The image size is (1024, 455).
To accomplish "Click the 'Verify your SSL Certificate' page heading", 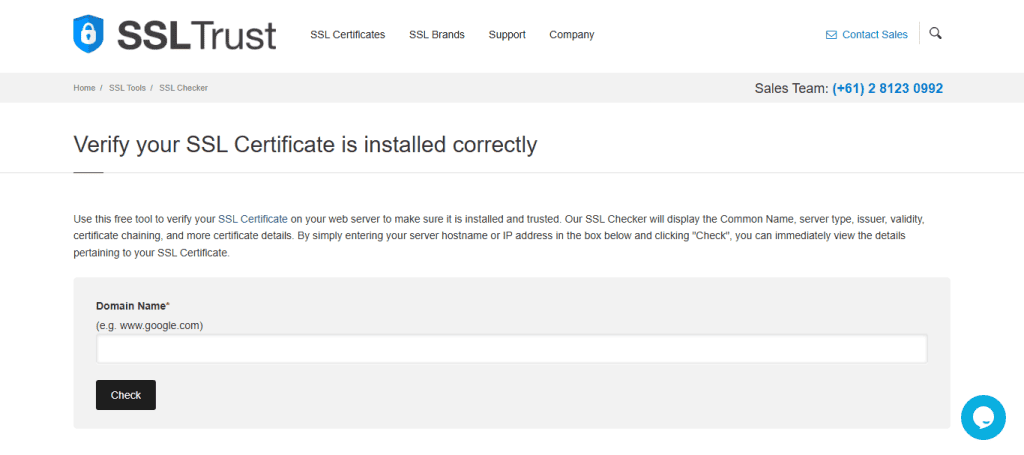I will point(305,145).
